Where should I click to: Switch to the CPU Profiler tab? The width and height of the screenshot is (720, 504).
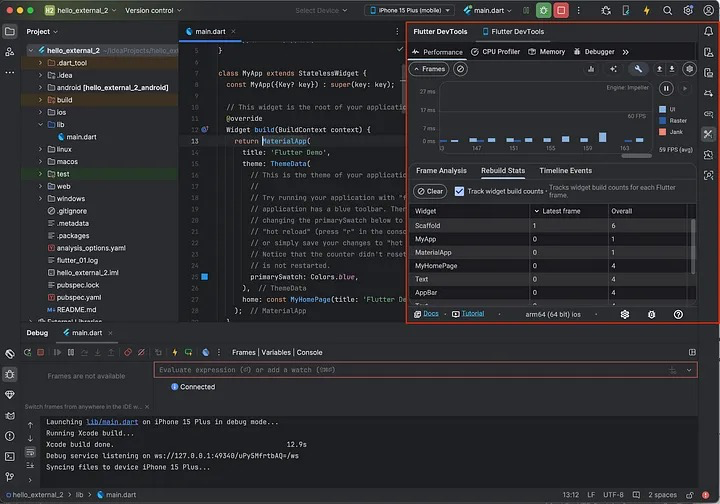495,52
